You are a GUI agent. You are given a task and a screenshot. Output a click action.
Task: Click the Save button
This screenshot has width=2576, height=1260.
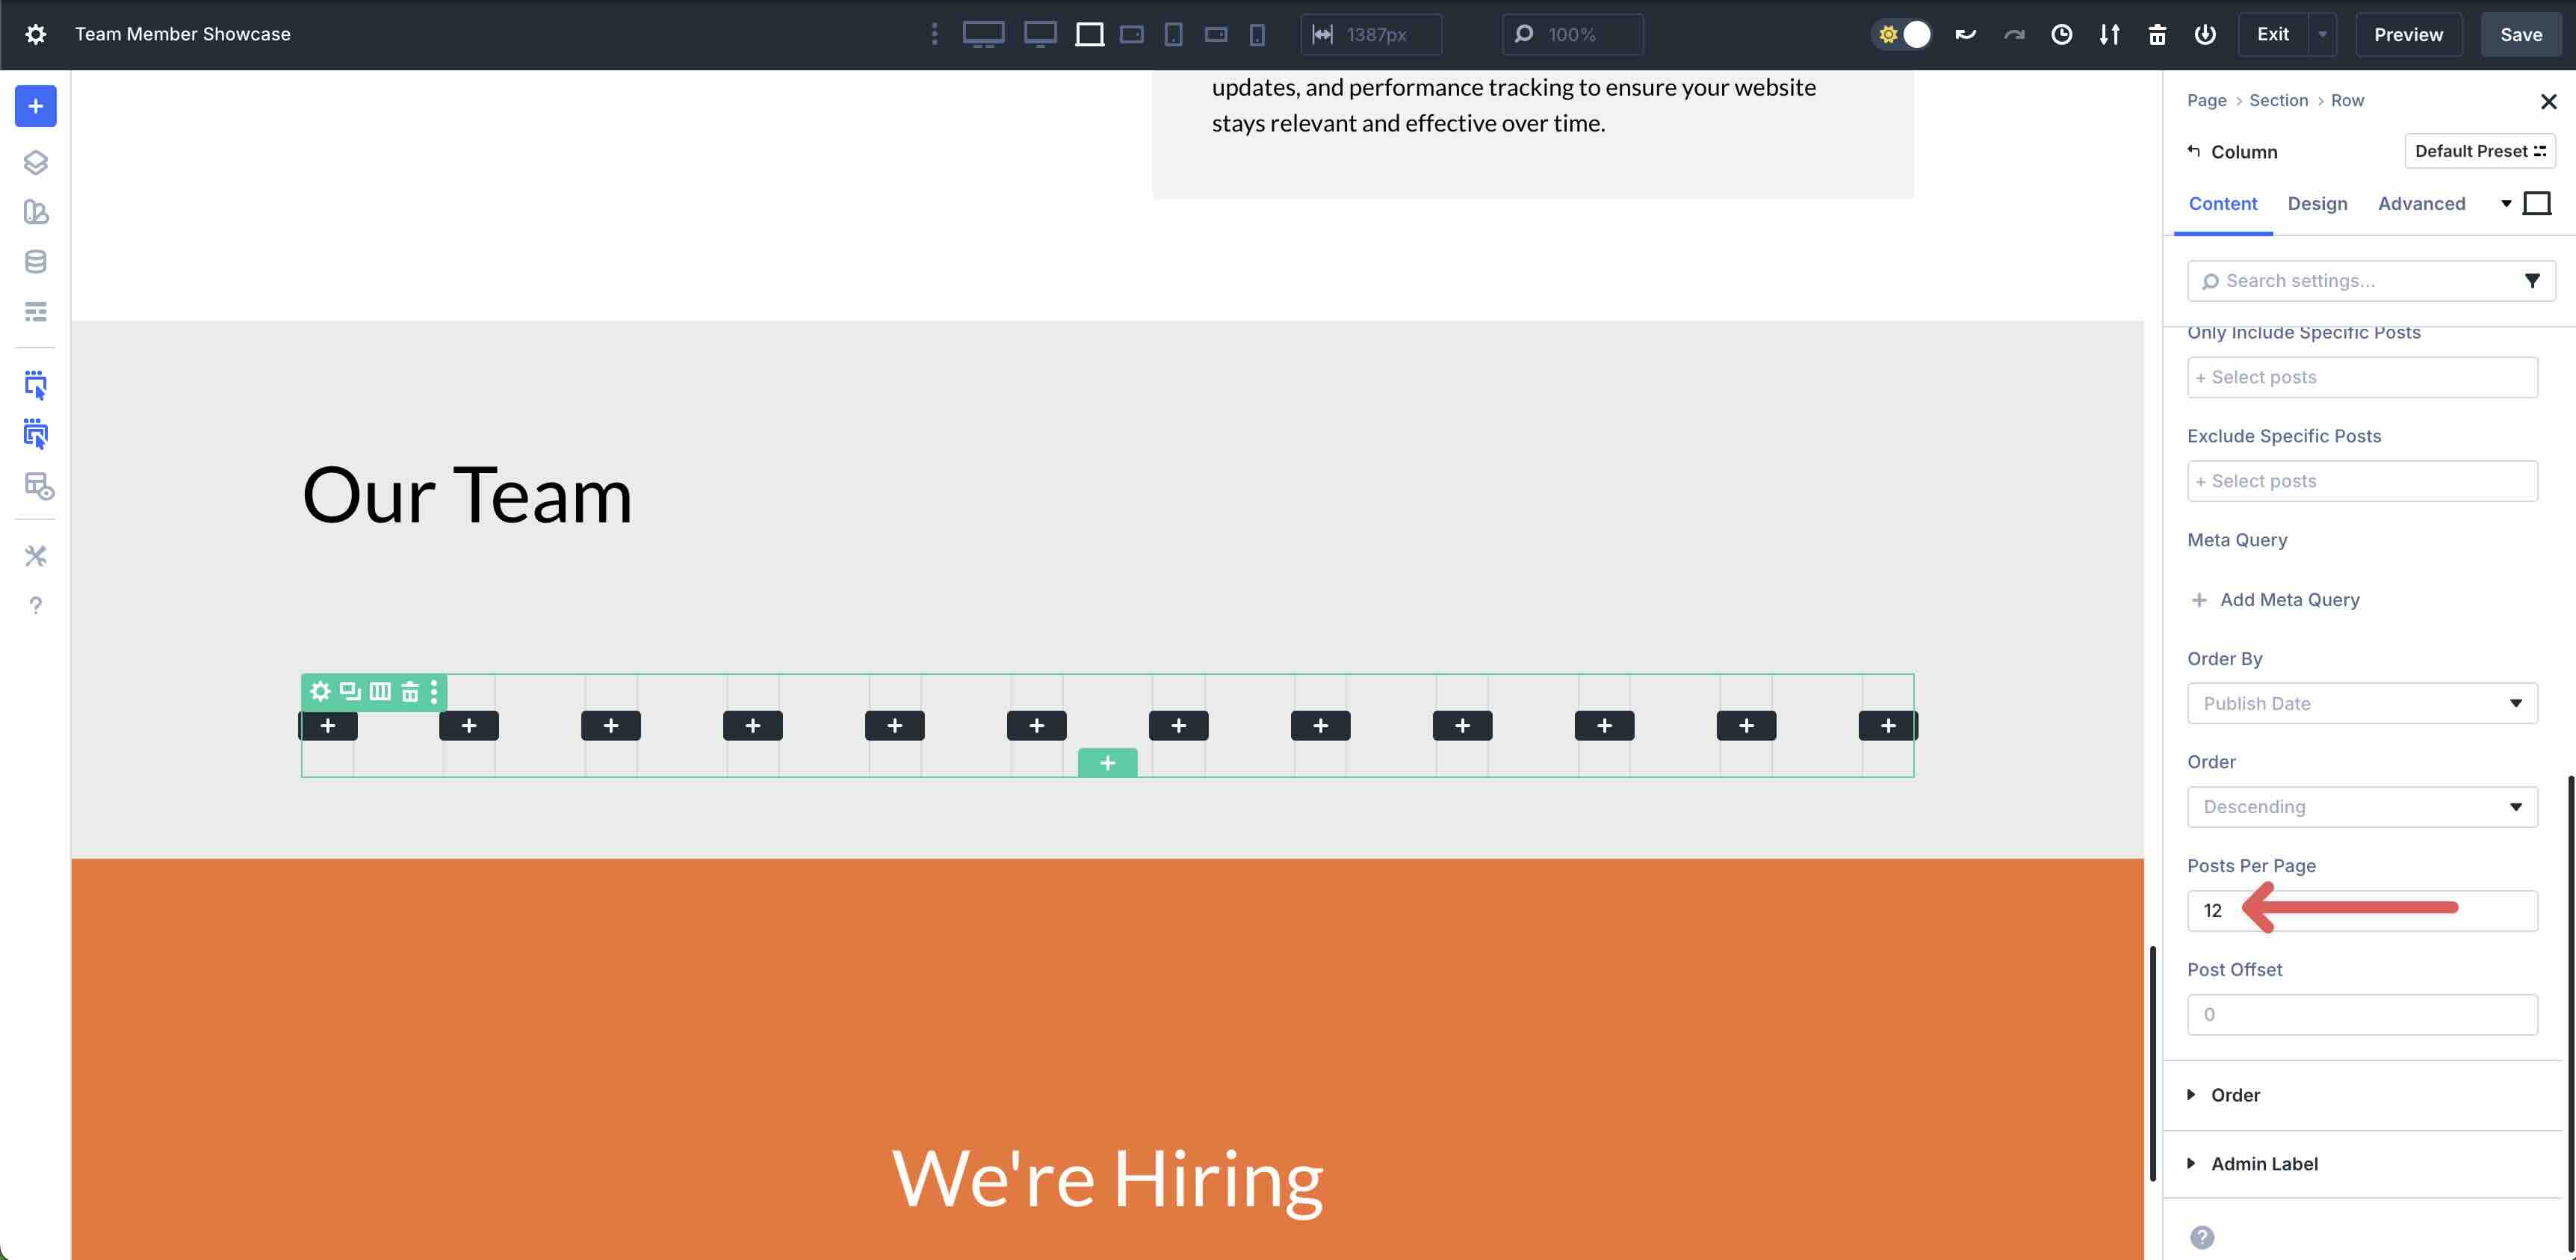pyautogui.click(x=2520, y=34)
